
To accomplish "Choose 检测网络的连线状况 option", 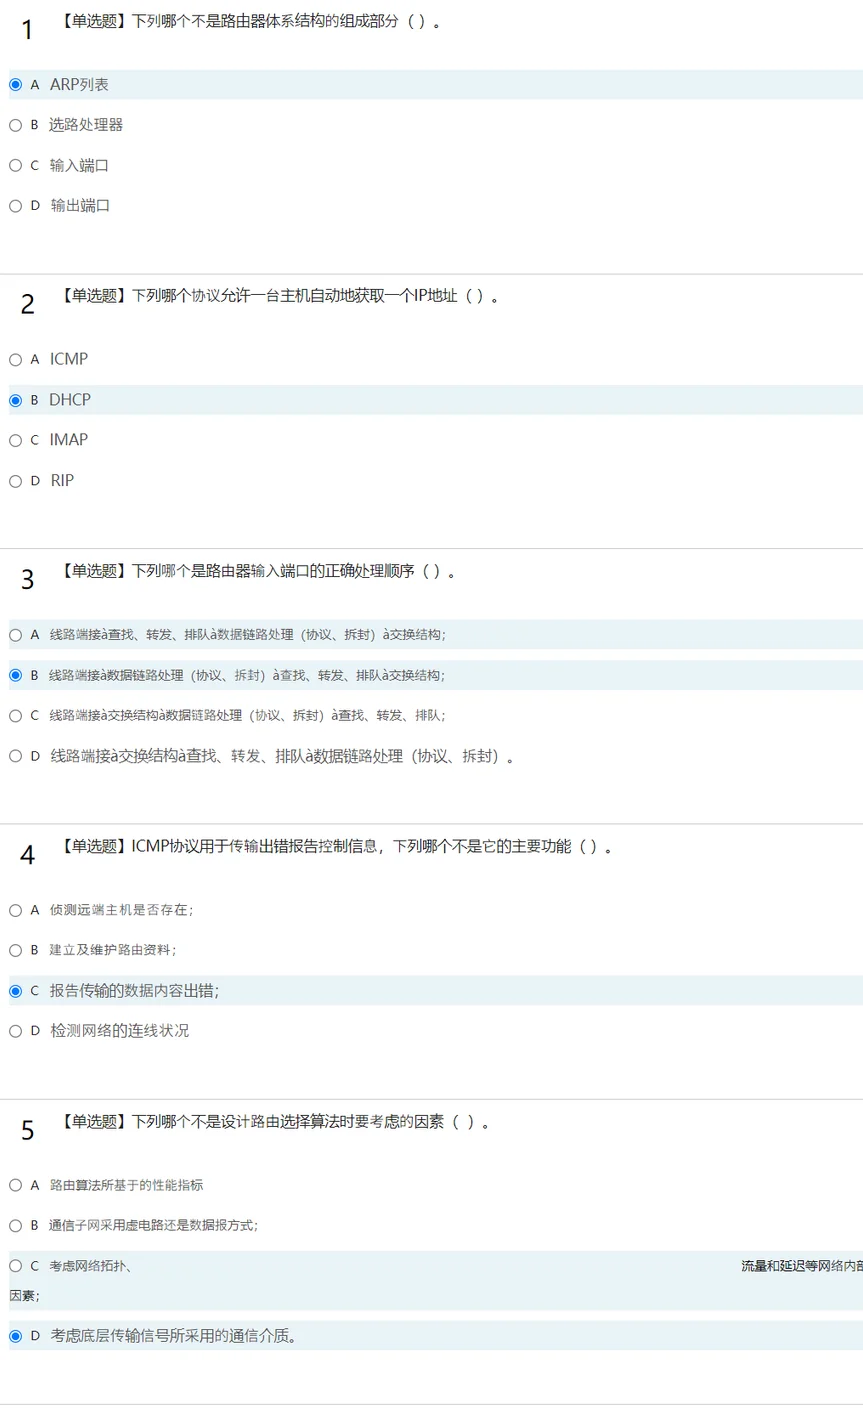I will click(15, 1031).
